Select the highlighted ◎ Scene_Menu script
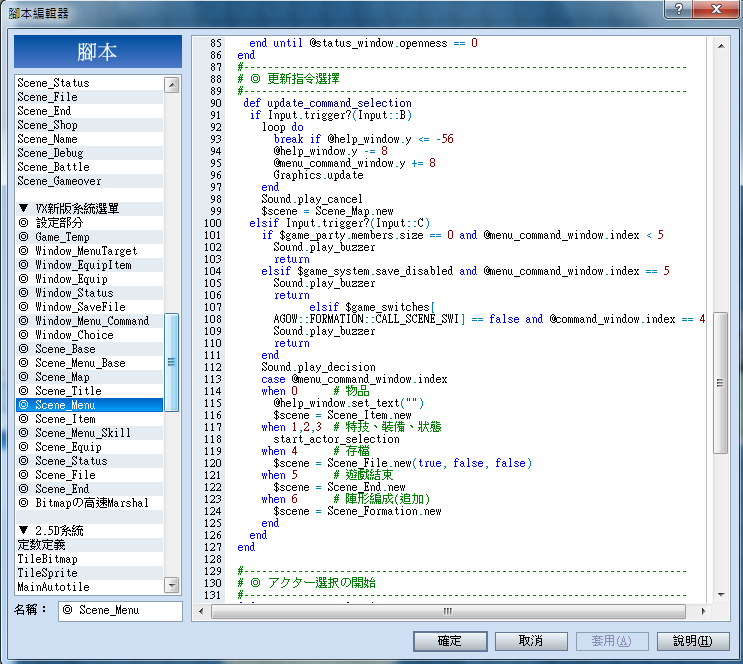This screenshot has width=743, height=664. [90, 405]
